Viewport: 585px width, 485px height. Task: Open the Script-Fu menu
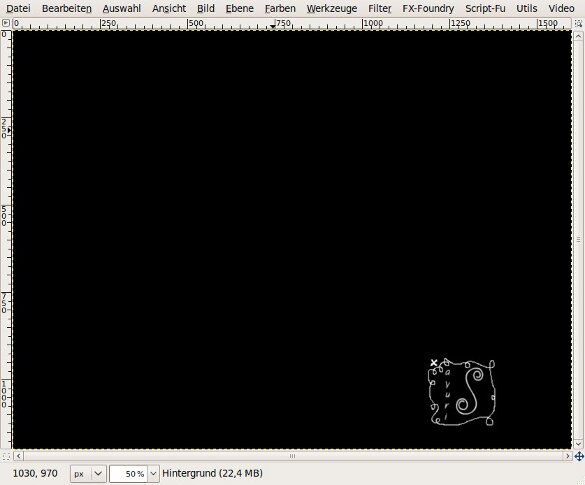485,8
